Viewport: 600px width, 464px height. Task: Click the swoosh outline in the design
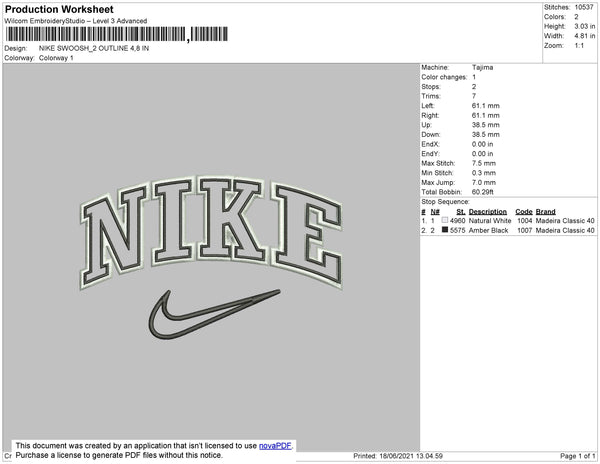tap(214, 314)
